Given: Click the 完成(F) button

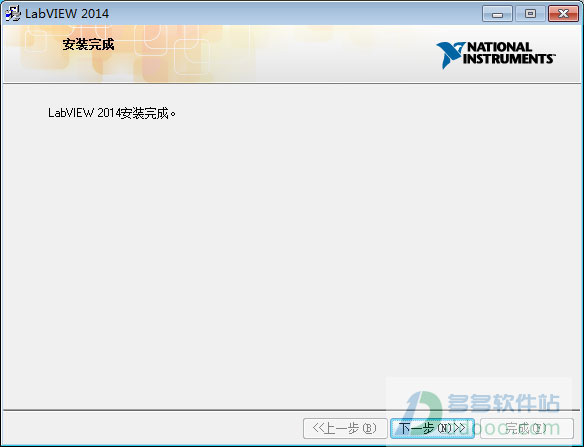Looking at the screenshot, I should [527, 428].
